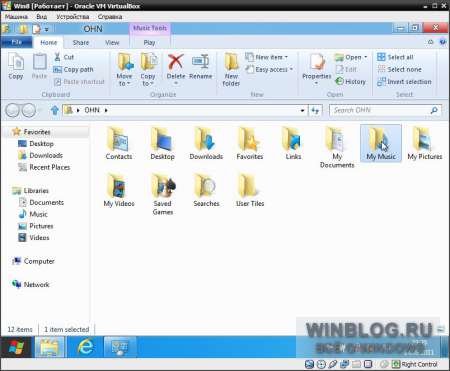450x371 pixels.
Task: Switch to the View ribbon tab
Action: [x=112, y=42]
